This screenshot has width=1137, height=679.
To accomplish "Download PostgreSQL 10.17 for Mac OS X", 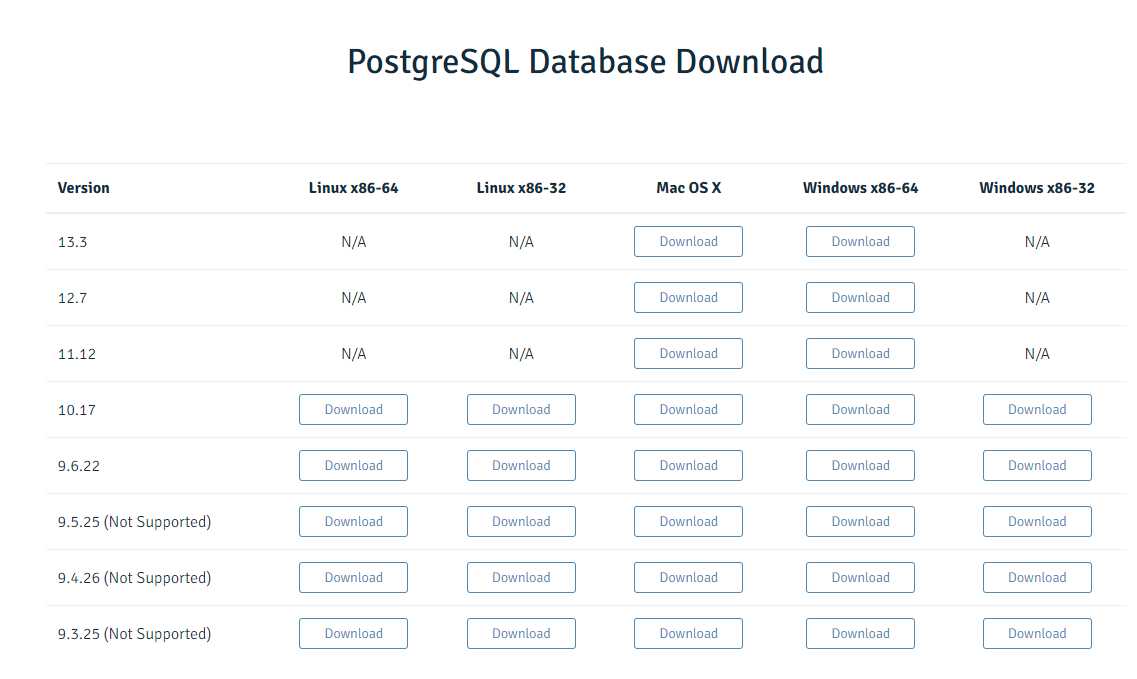I will click(x=688, y=409).
